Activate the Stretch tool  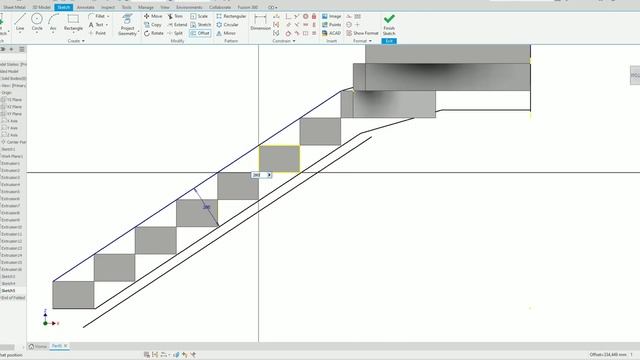(200, 24)
